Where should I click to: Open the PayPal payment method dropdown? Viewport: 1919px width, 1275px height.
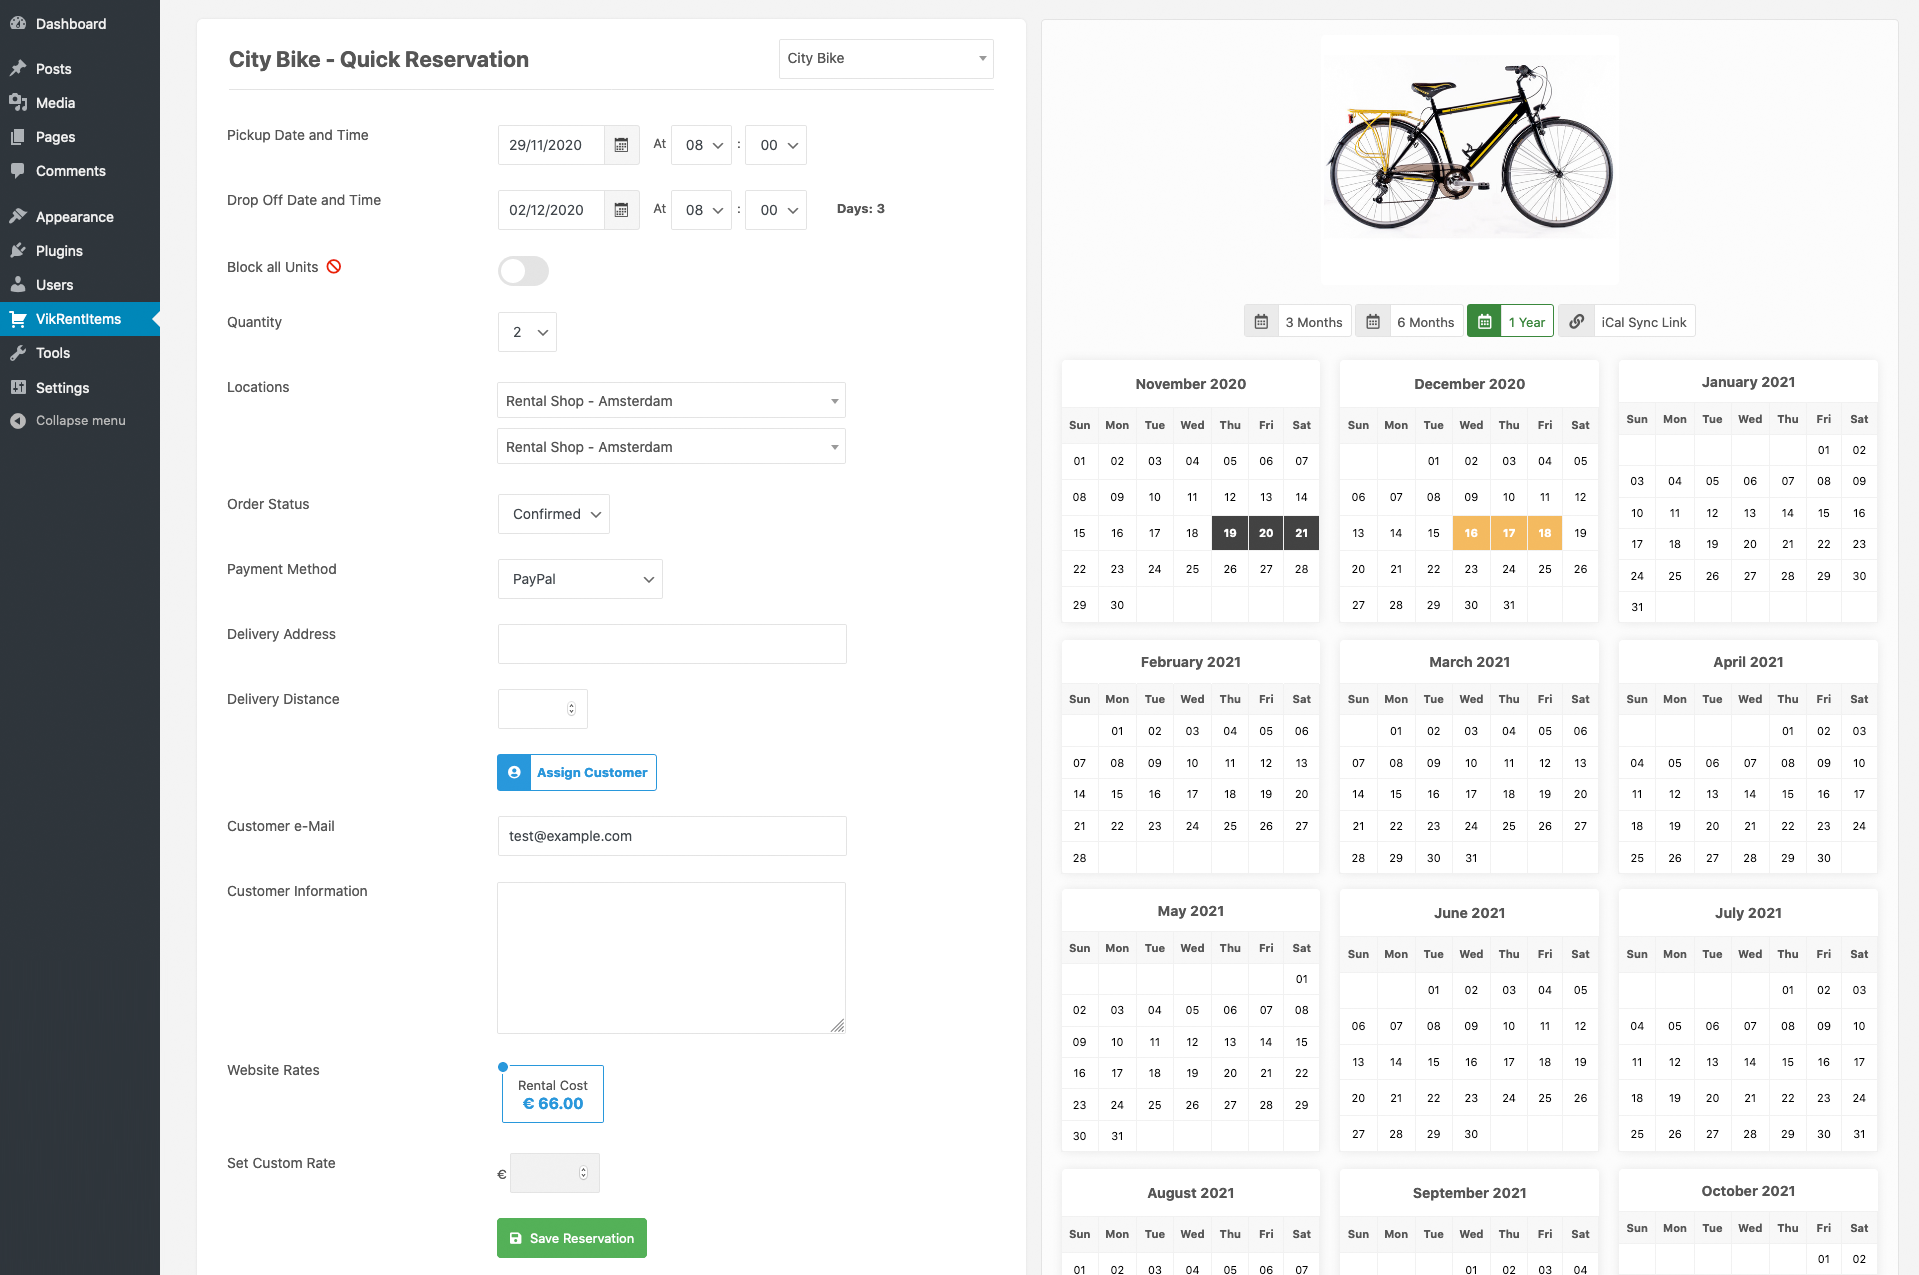click(x=580, y=579)
